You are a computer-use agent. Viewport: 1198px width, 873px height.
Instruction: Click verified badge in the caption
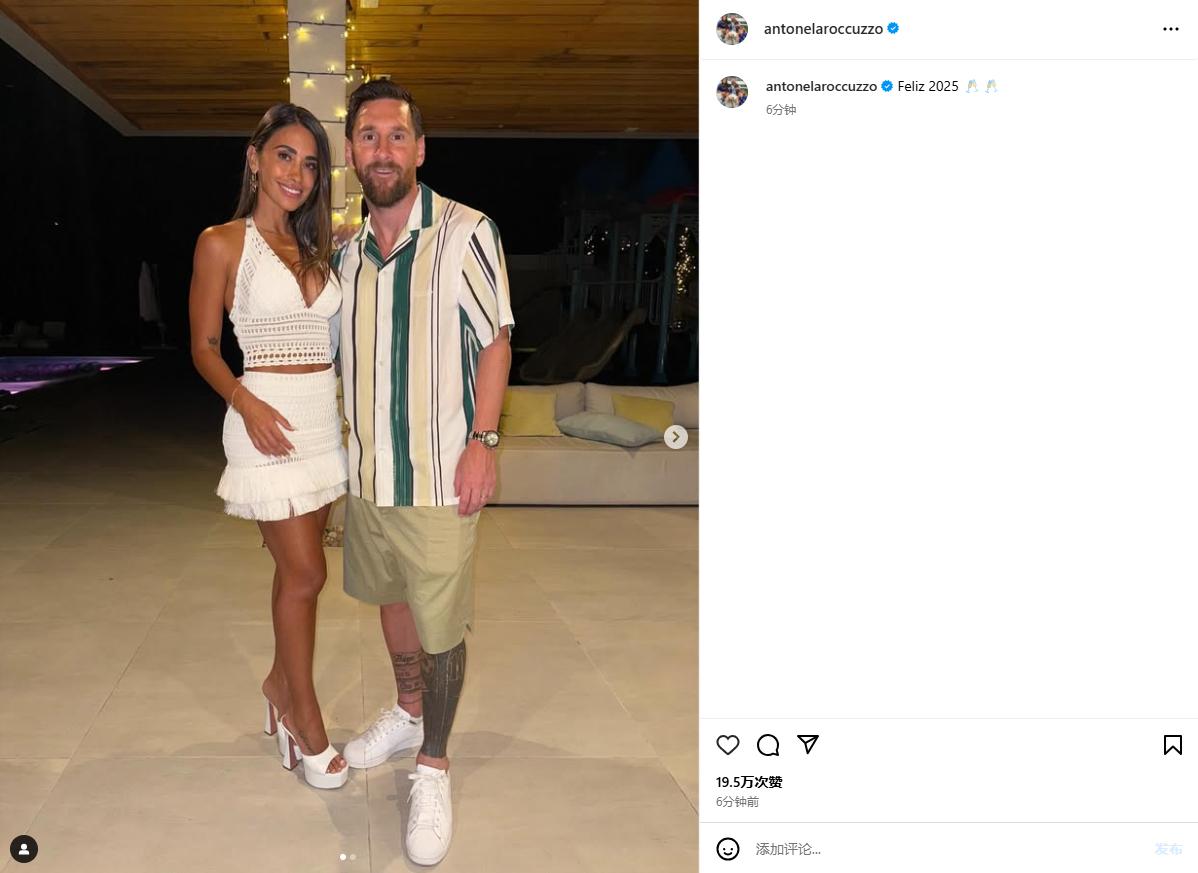click(x=886, y=86)
